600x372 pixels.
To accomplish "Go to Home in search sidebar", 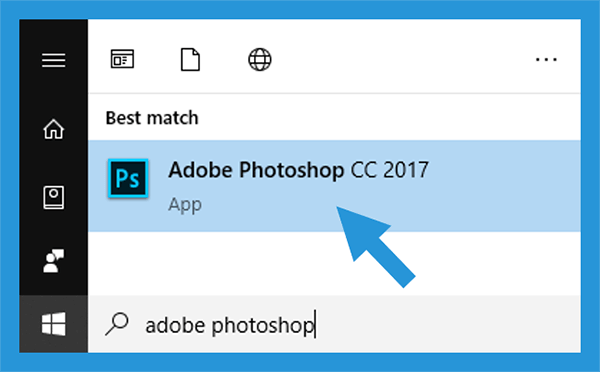I will (x=54, y=129).
